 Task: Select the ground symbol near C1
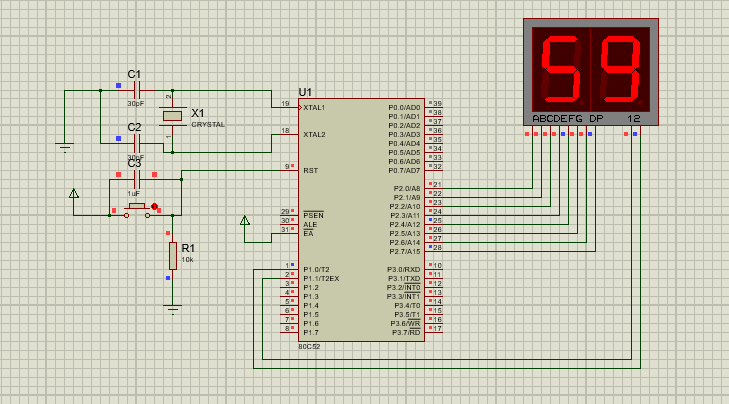pos(65,147)
